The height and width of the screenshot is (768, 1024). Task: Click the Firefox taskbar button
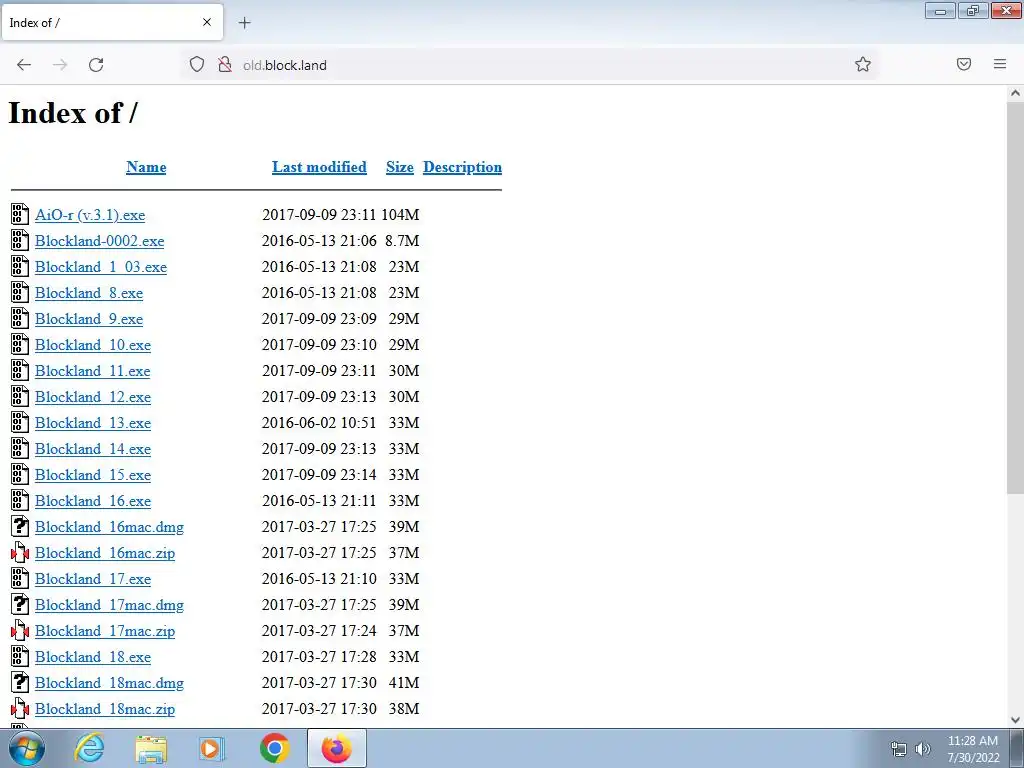point(336,748)
